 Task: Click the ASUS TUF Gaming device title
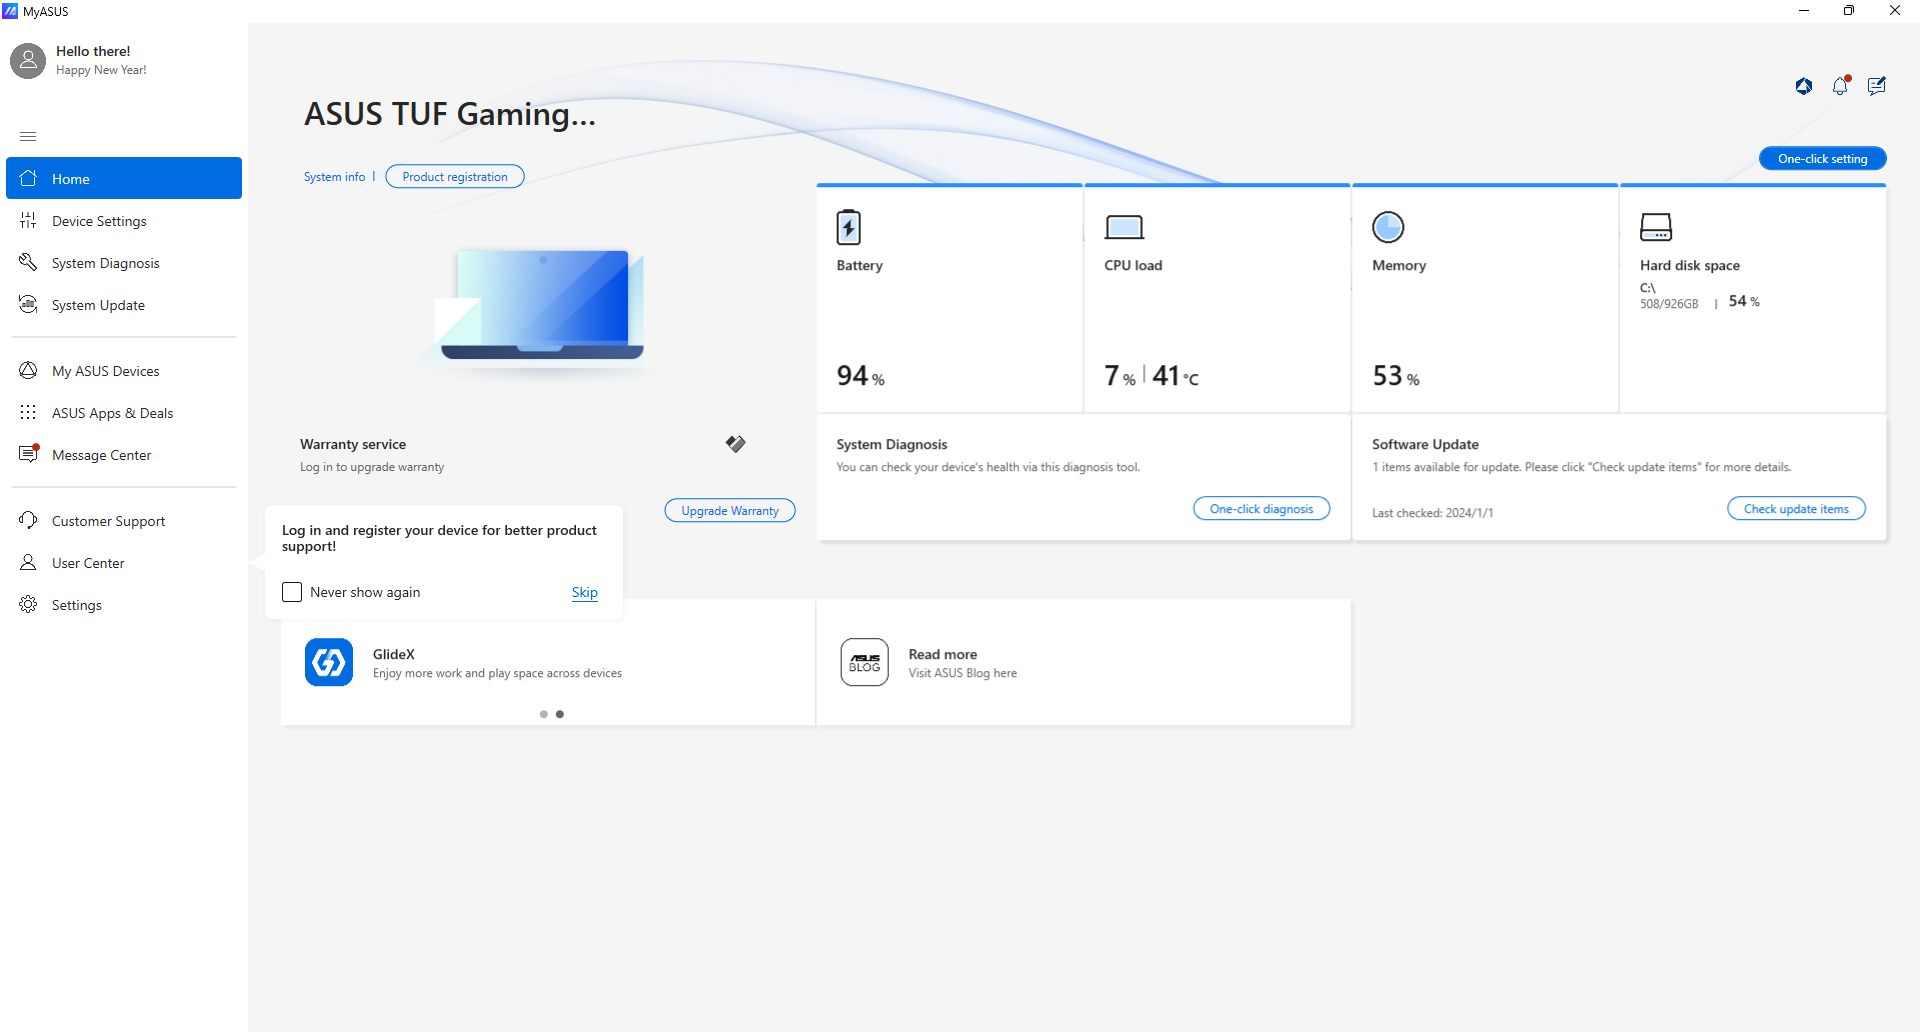[450, 114]
